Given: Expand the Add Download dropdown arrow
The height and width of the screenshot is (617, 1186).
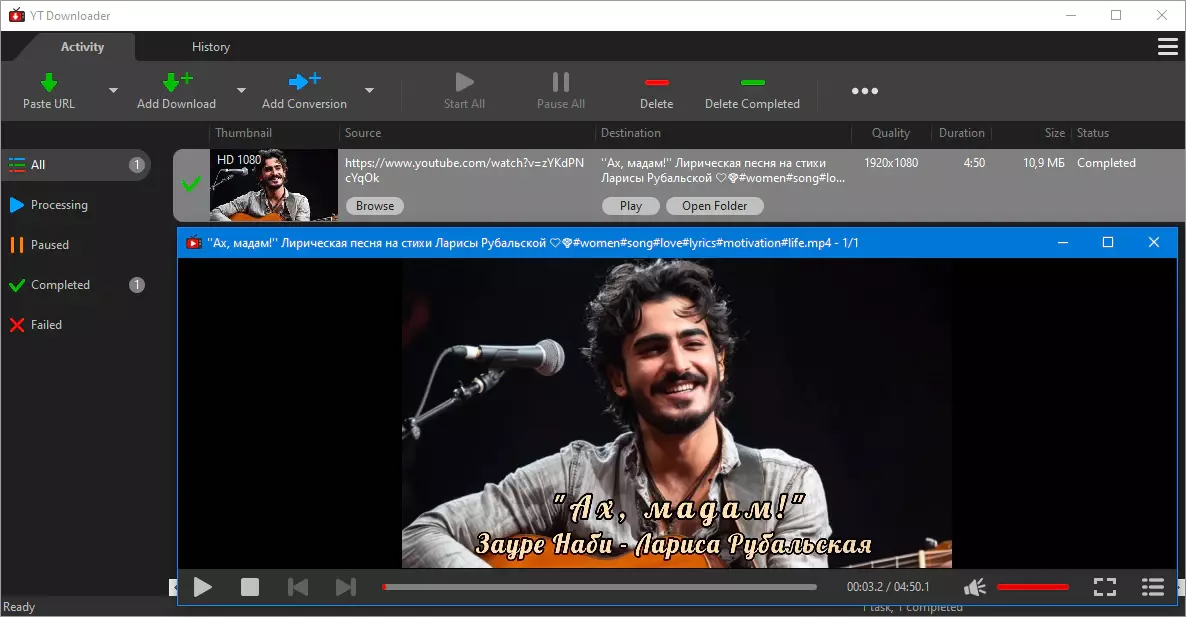Looking at the screenshot, I should [241, 91].
